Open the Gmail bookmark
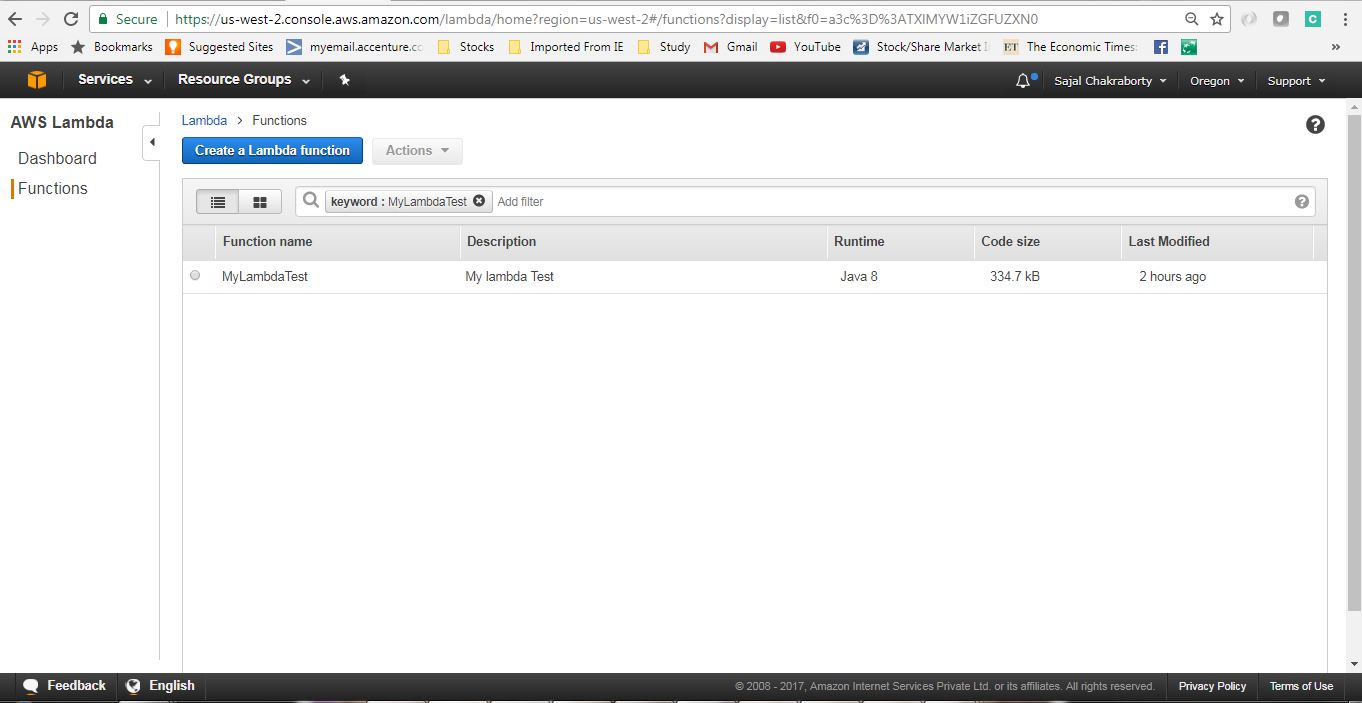The height and width of the screenshot is (703, 1362). pyautogui.click(x=730, y=47)
